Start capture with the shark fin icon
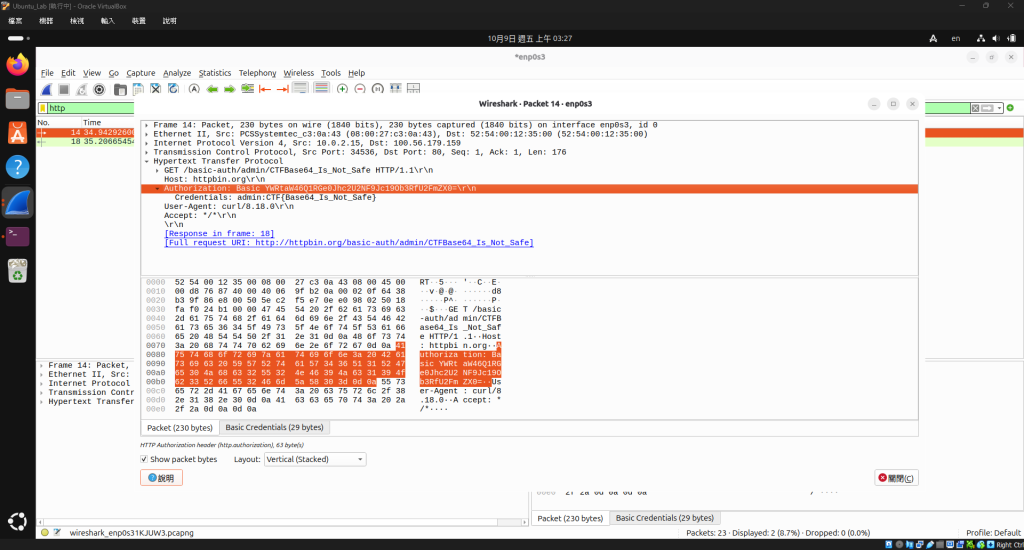Screen dimensions: 1024x550 click(x=46, y=89)
